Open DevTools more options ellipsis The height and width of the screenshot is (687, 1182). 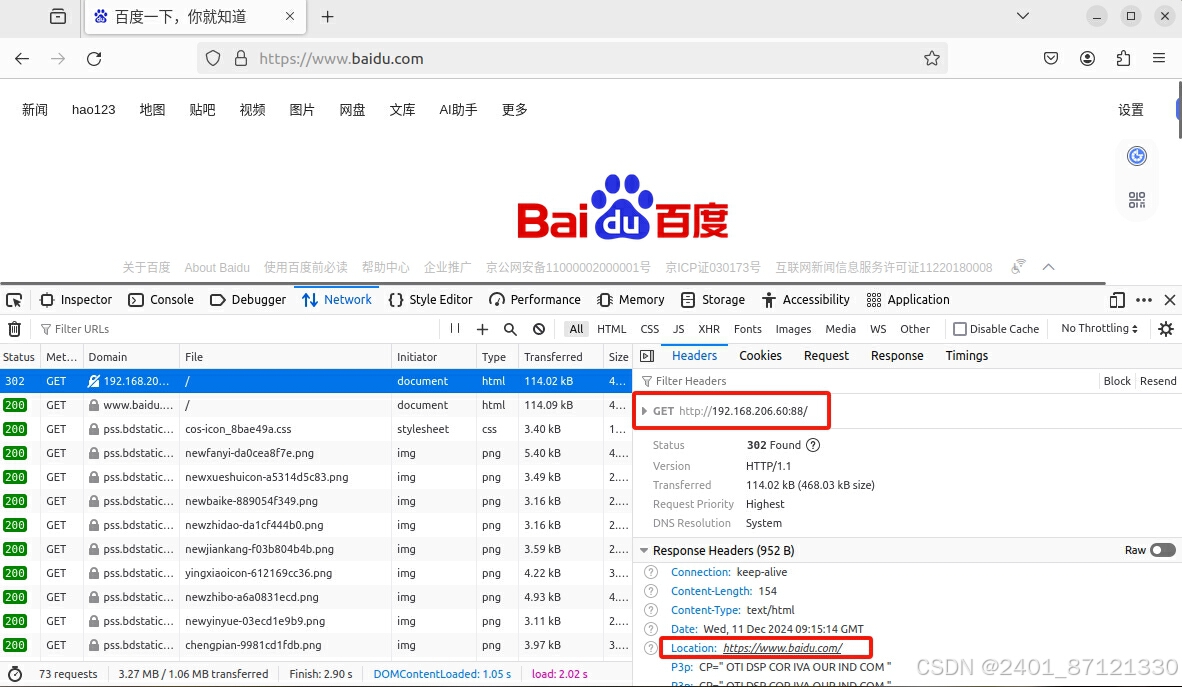pyautogui.click(x=1144, y=300)
